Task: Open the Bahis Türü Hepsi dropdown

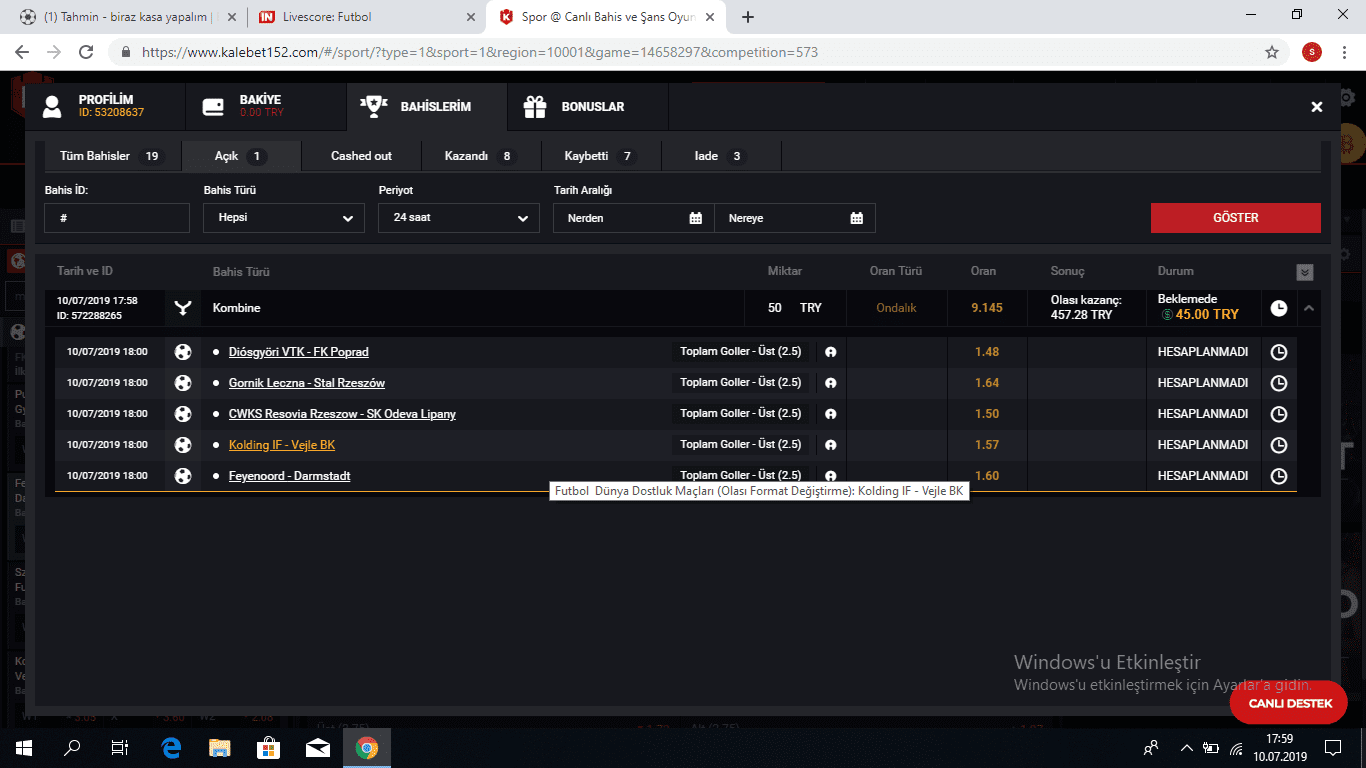Action: pyautogui.click(x=284, y=218)
